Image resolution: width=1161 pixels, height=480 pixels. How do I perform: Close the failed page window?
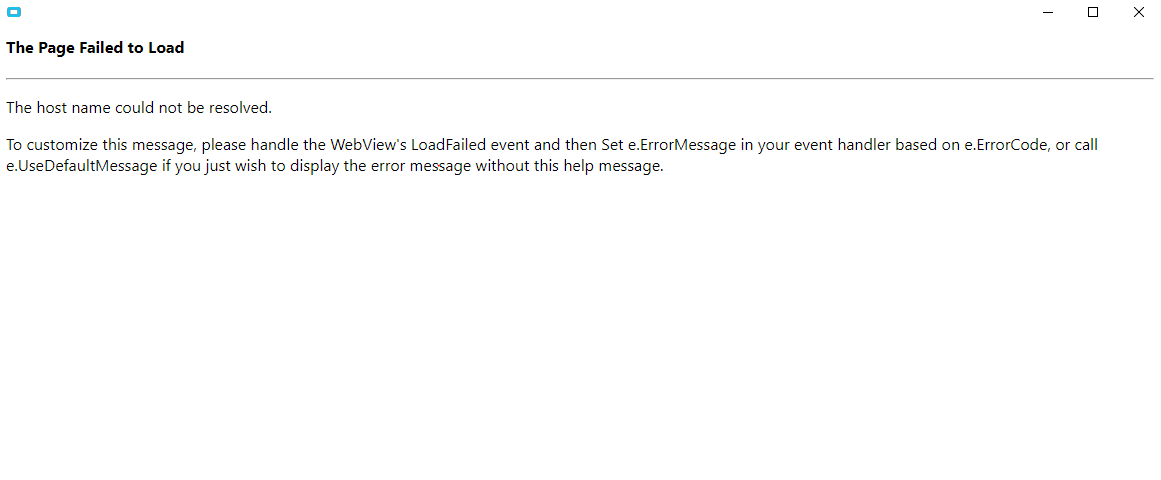click(x=1138, y=13)
